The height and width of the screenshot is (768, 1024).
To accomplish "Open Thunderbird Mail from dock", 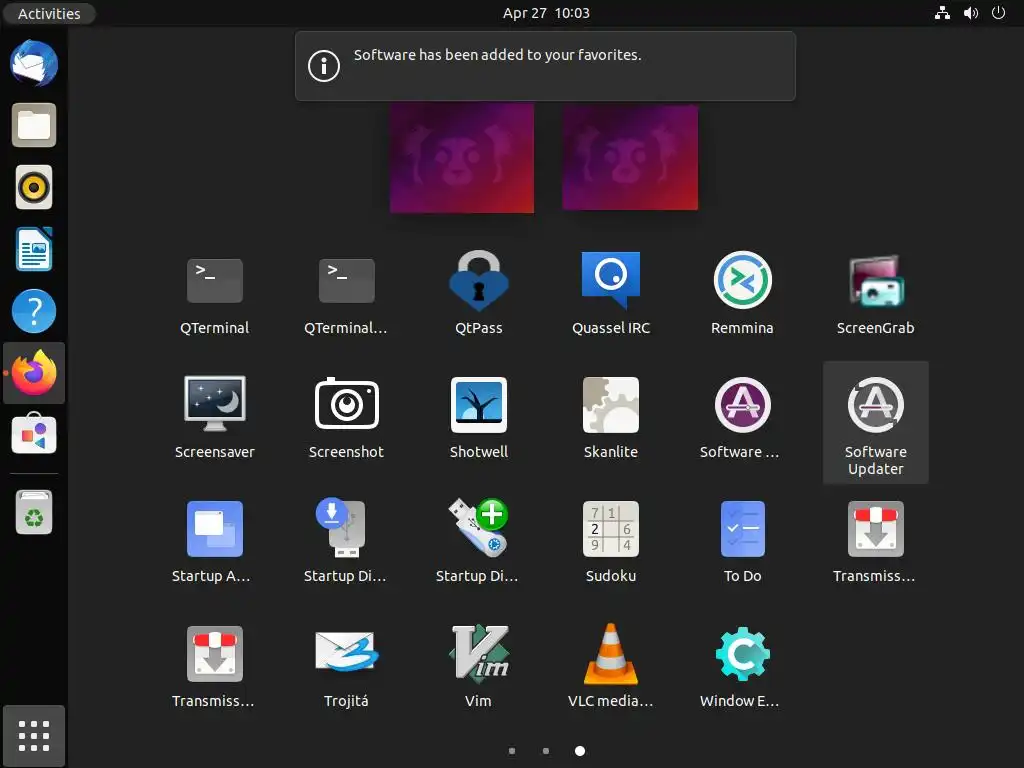I will coord(34,63).
